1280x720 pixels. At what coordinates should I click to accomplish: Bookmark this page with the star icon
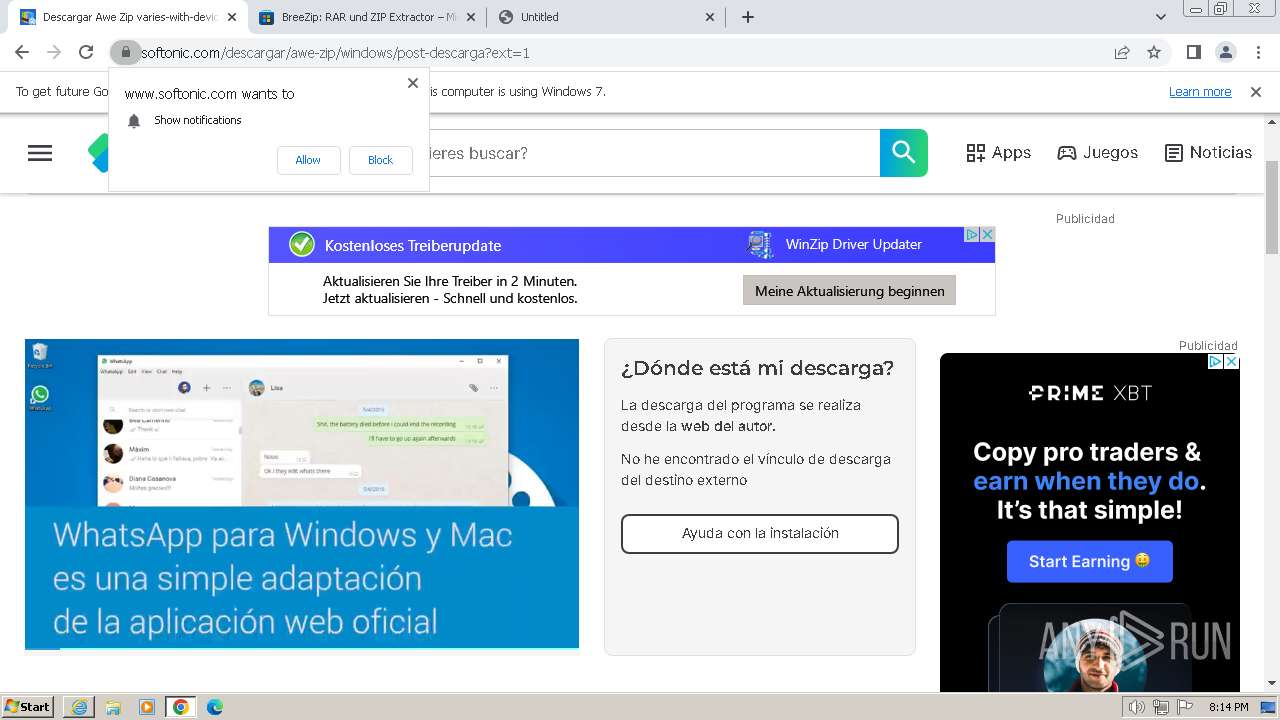click(x=1154, y=52)
